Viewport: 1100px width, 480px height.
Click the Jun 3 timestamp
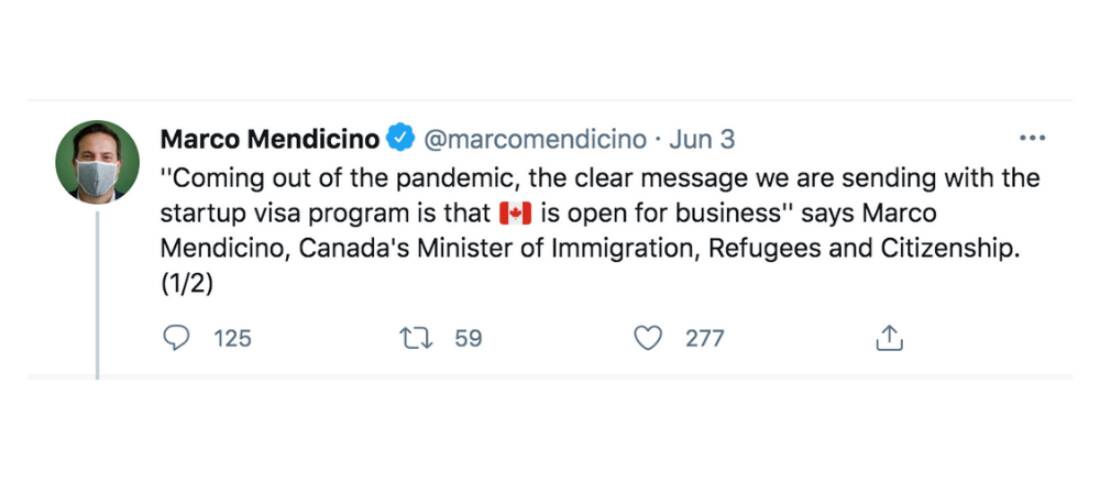(x=702, y=139)
